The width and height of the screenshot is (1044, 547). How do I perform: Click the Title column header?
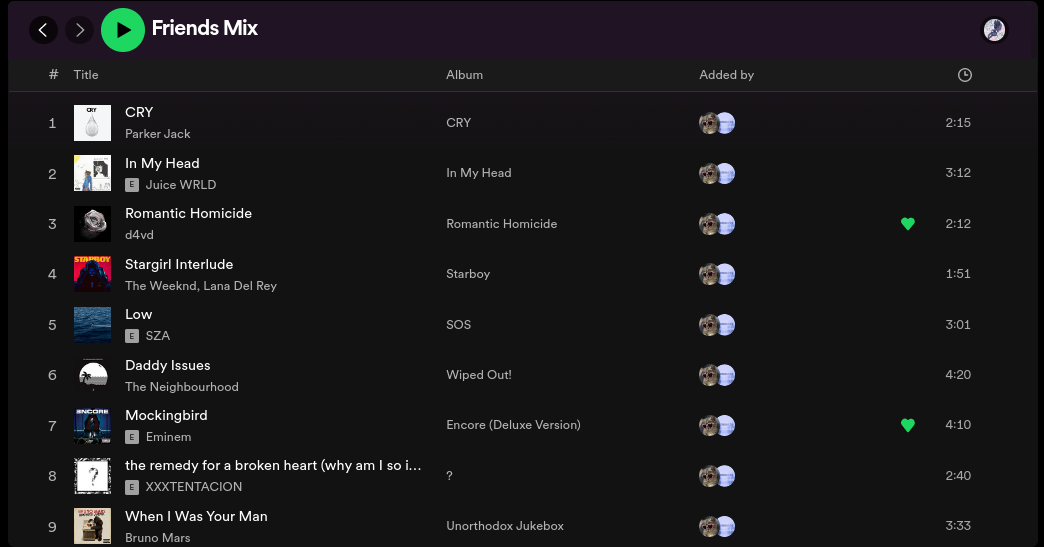pyautogui.click(x=86, y=75)
